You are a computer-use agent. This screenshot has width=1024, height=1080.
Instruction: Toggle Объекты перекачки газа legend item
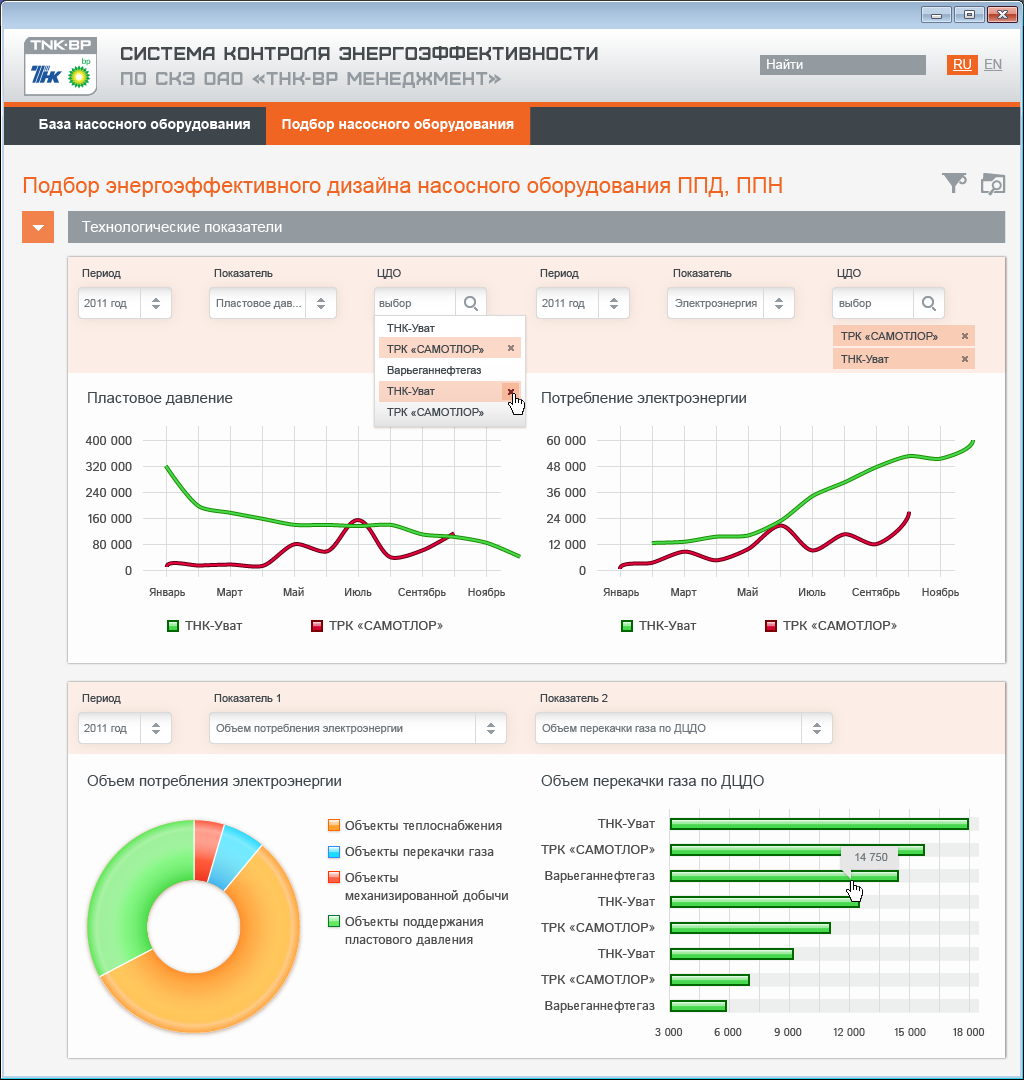point(411,851)
